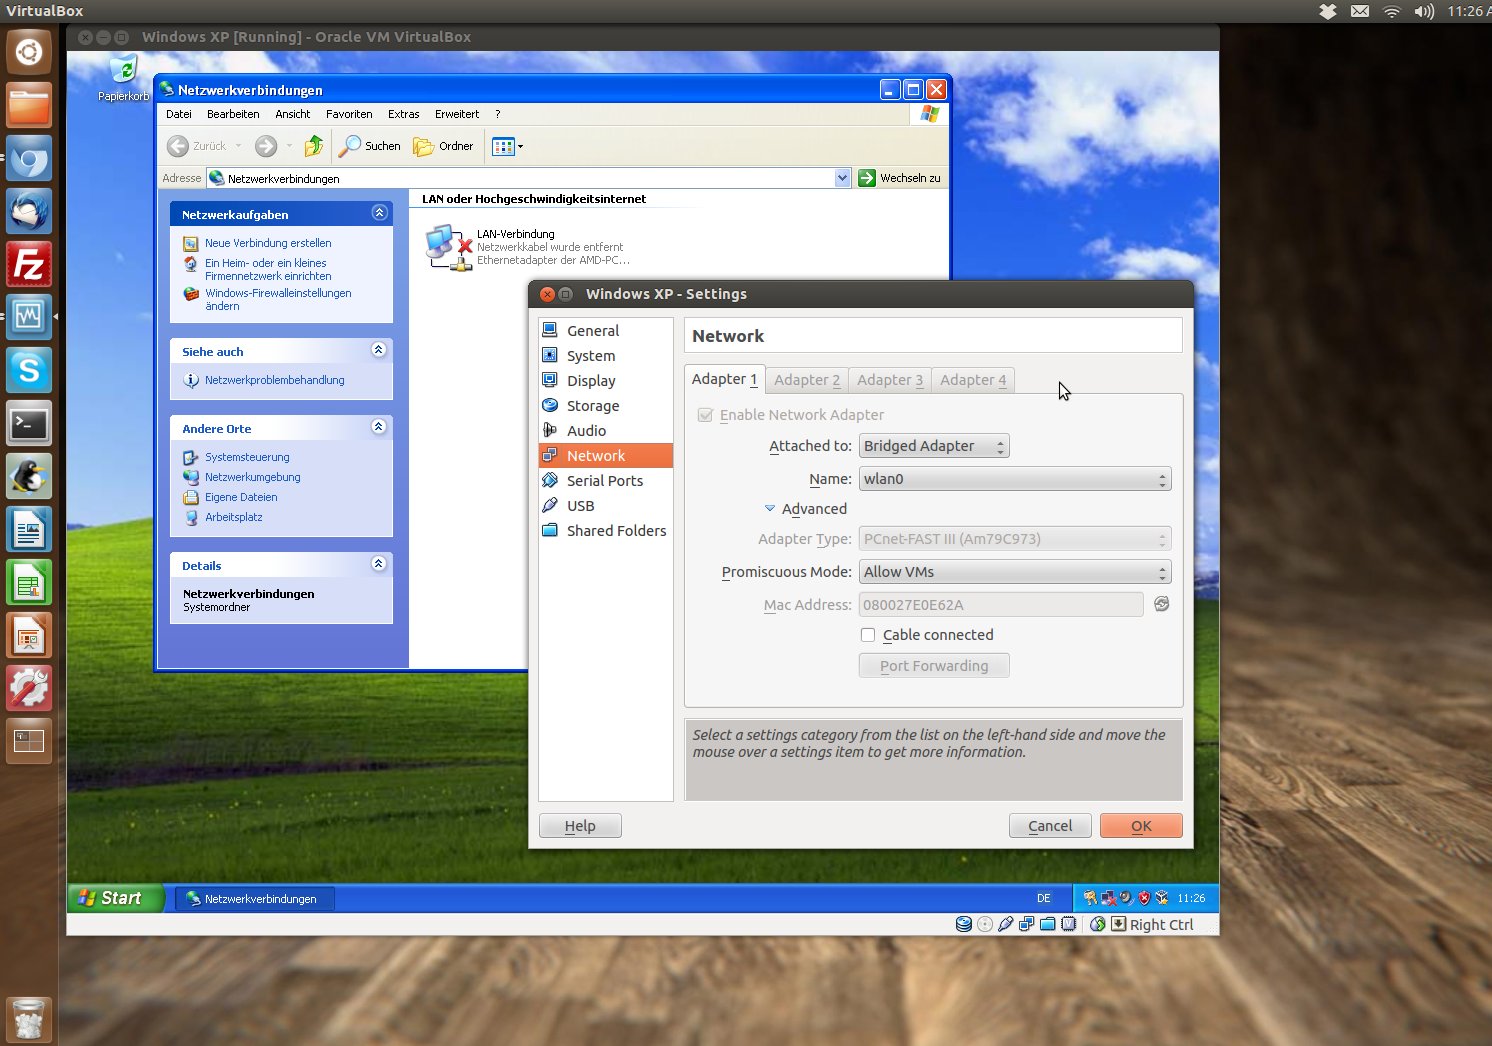Open the Extras menu
This screenshot has height=1046, width=1492.
coord(404,114)
